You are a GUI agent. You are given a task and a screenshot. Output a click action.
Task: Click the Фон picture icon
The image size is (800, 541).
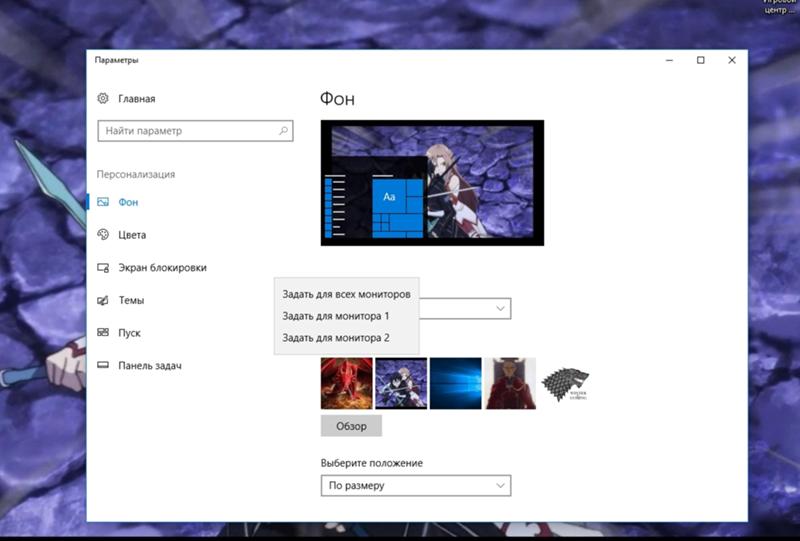click(103, 202)
